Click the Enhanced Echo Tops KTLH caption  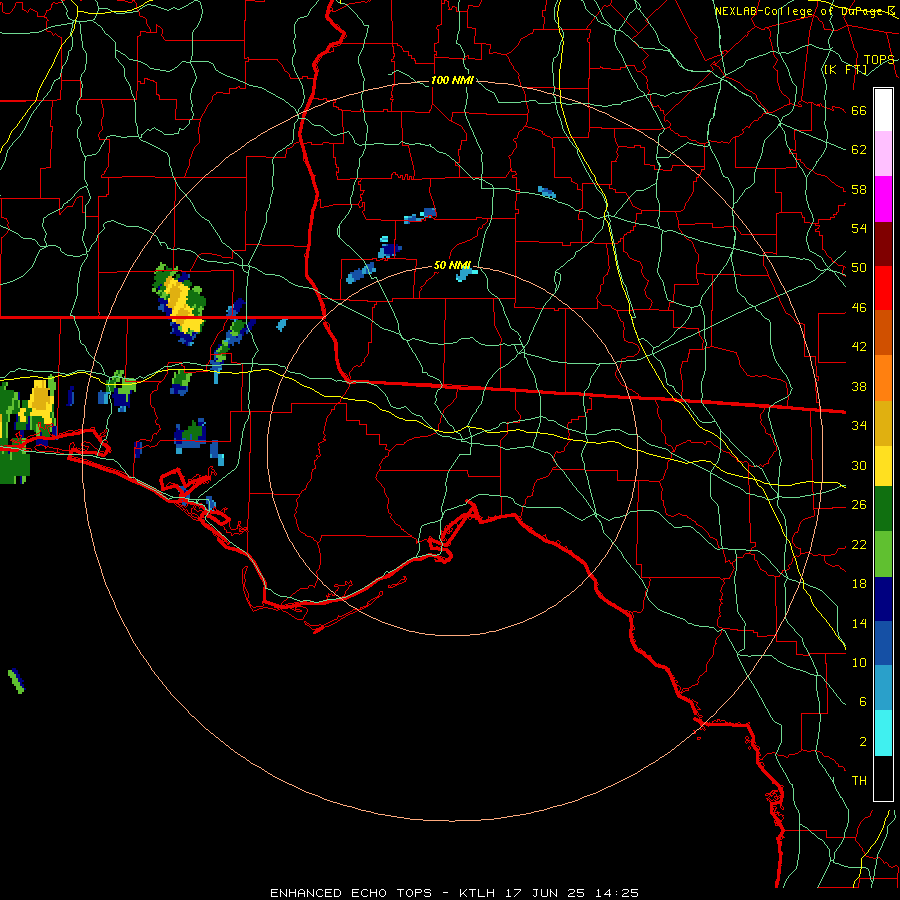[454, 893]
